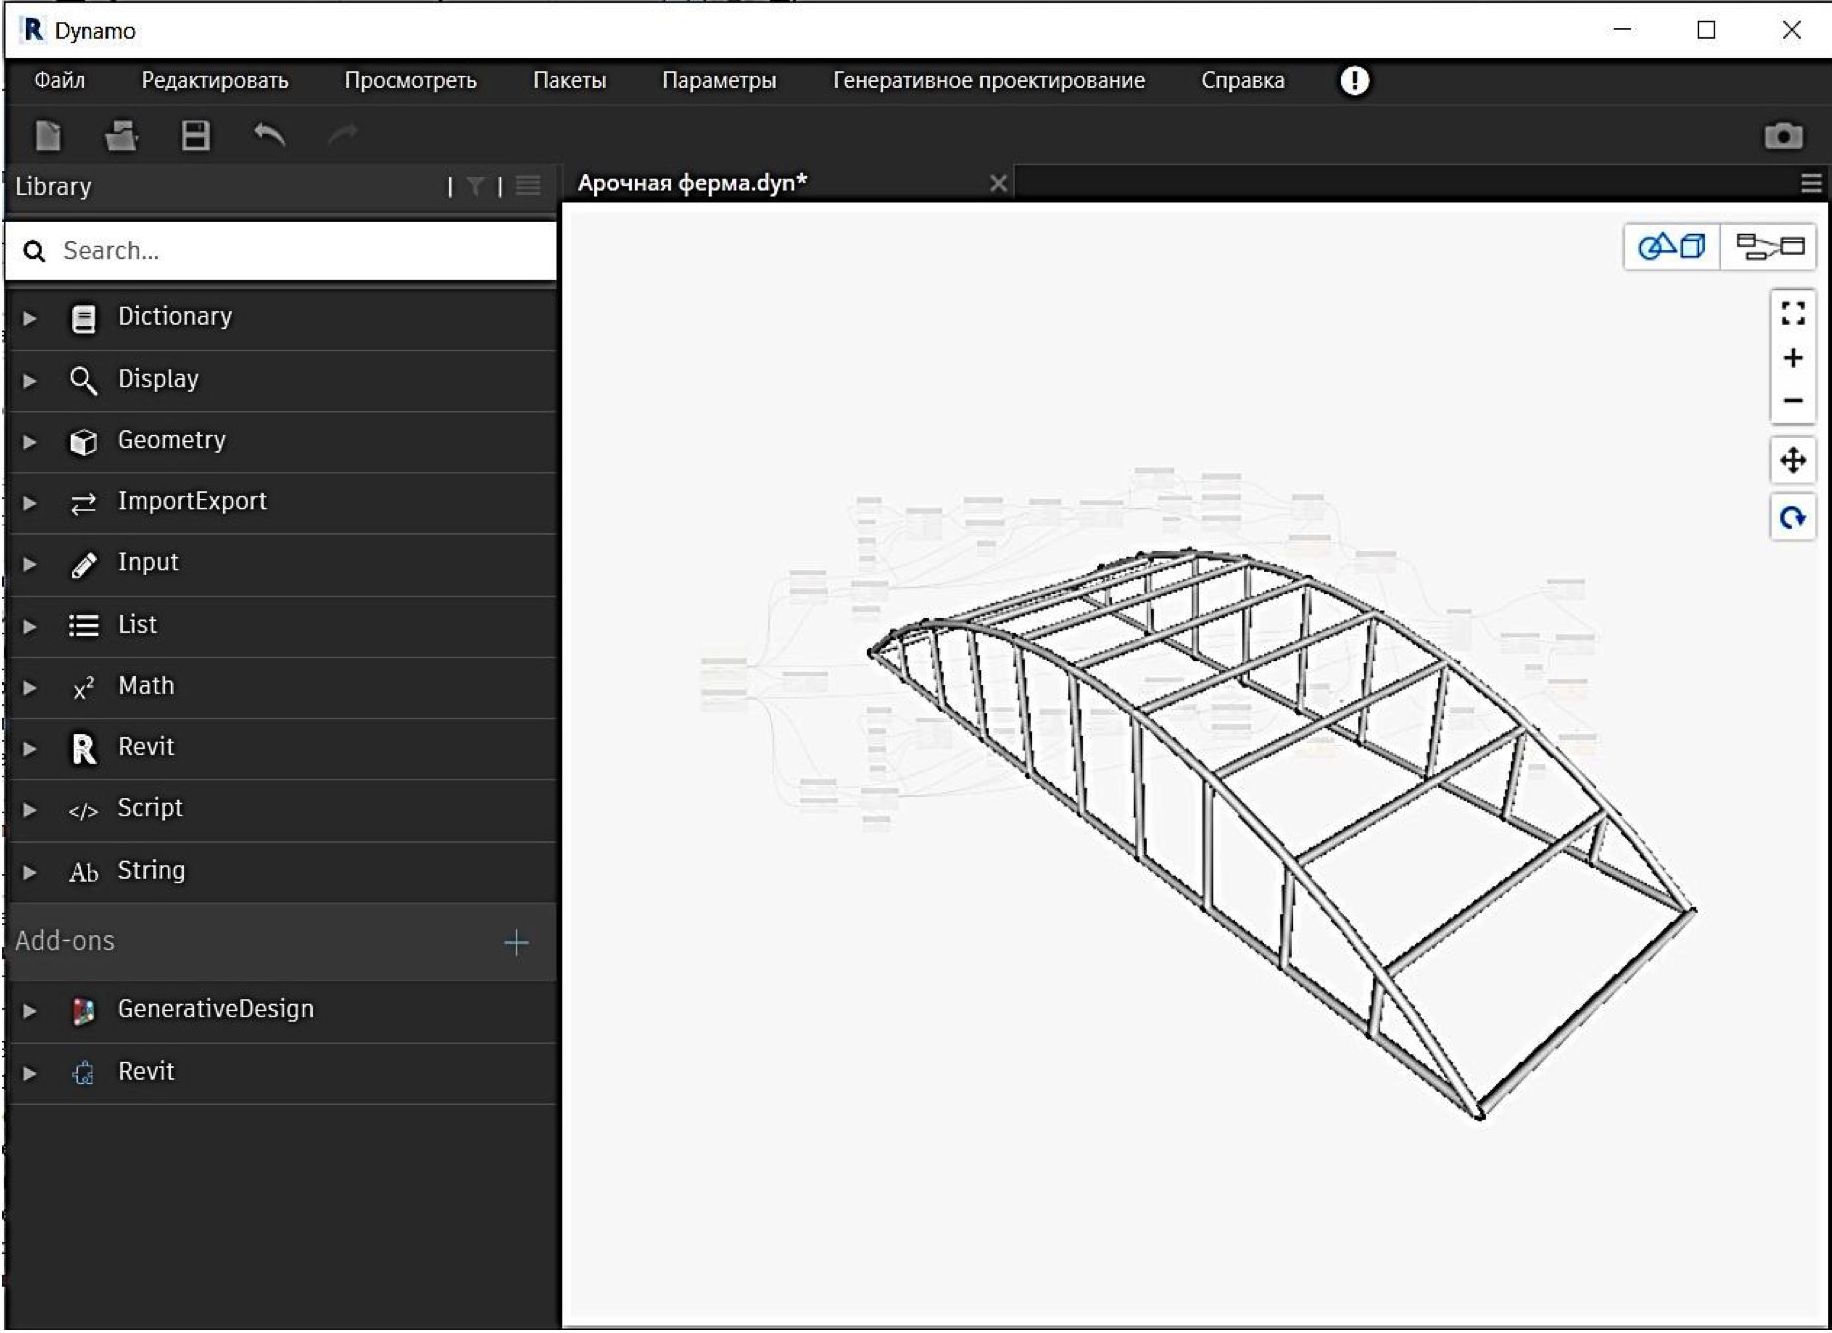
Task: Open the Генеративное проектирование menu
Action: click(x=988, y=81)
